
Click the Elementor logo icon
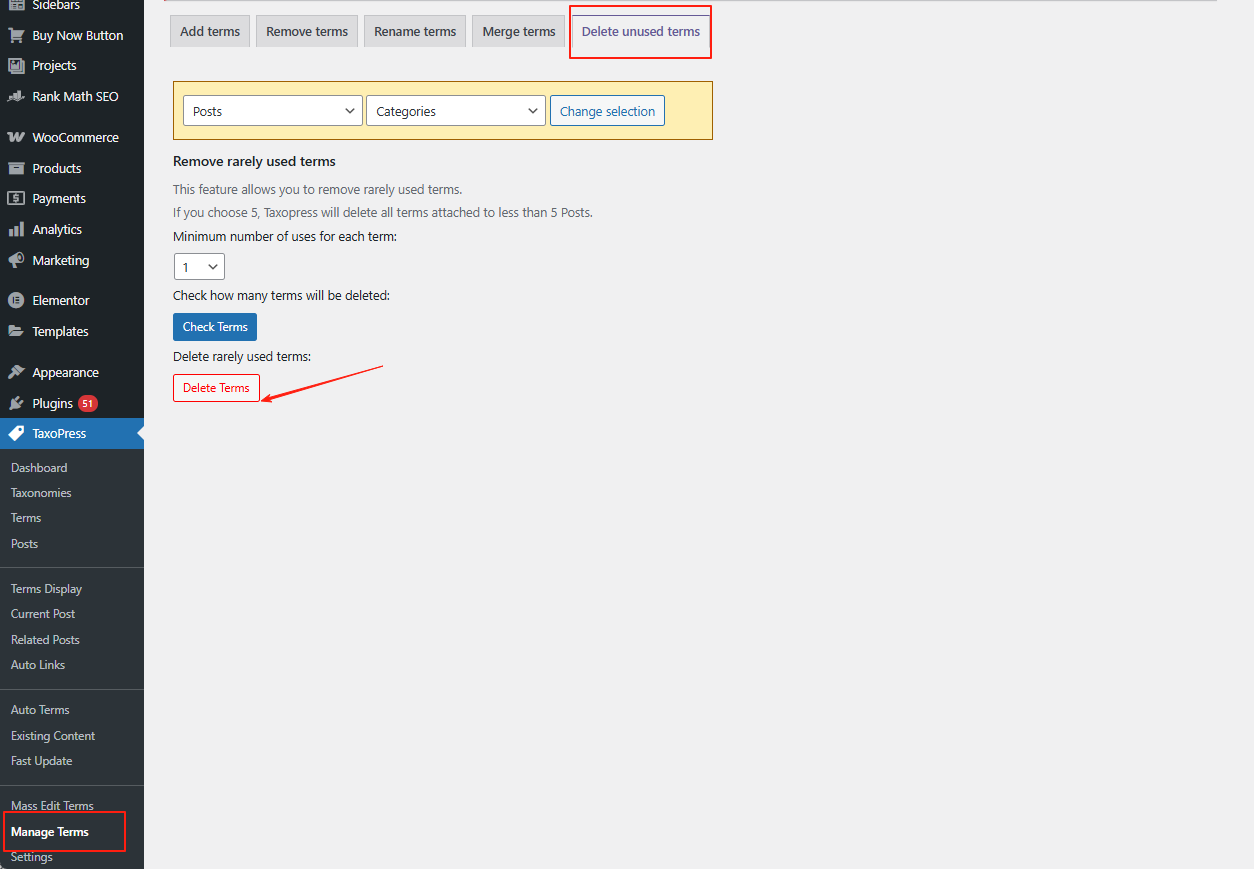[16, 300]
